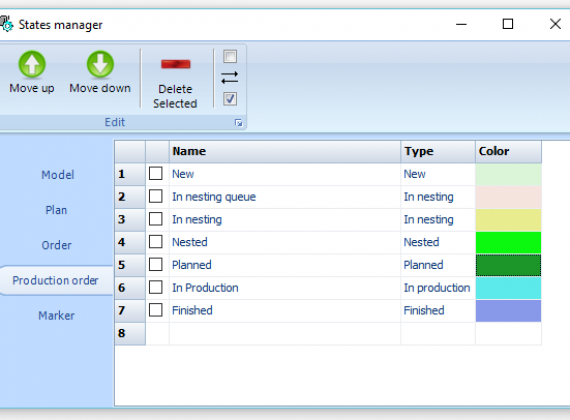570x420 pixels.
Task: Check the box for In Production
Action: coord(156,287)
